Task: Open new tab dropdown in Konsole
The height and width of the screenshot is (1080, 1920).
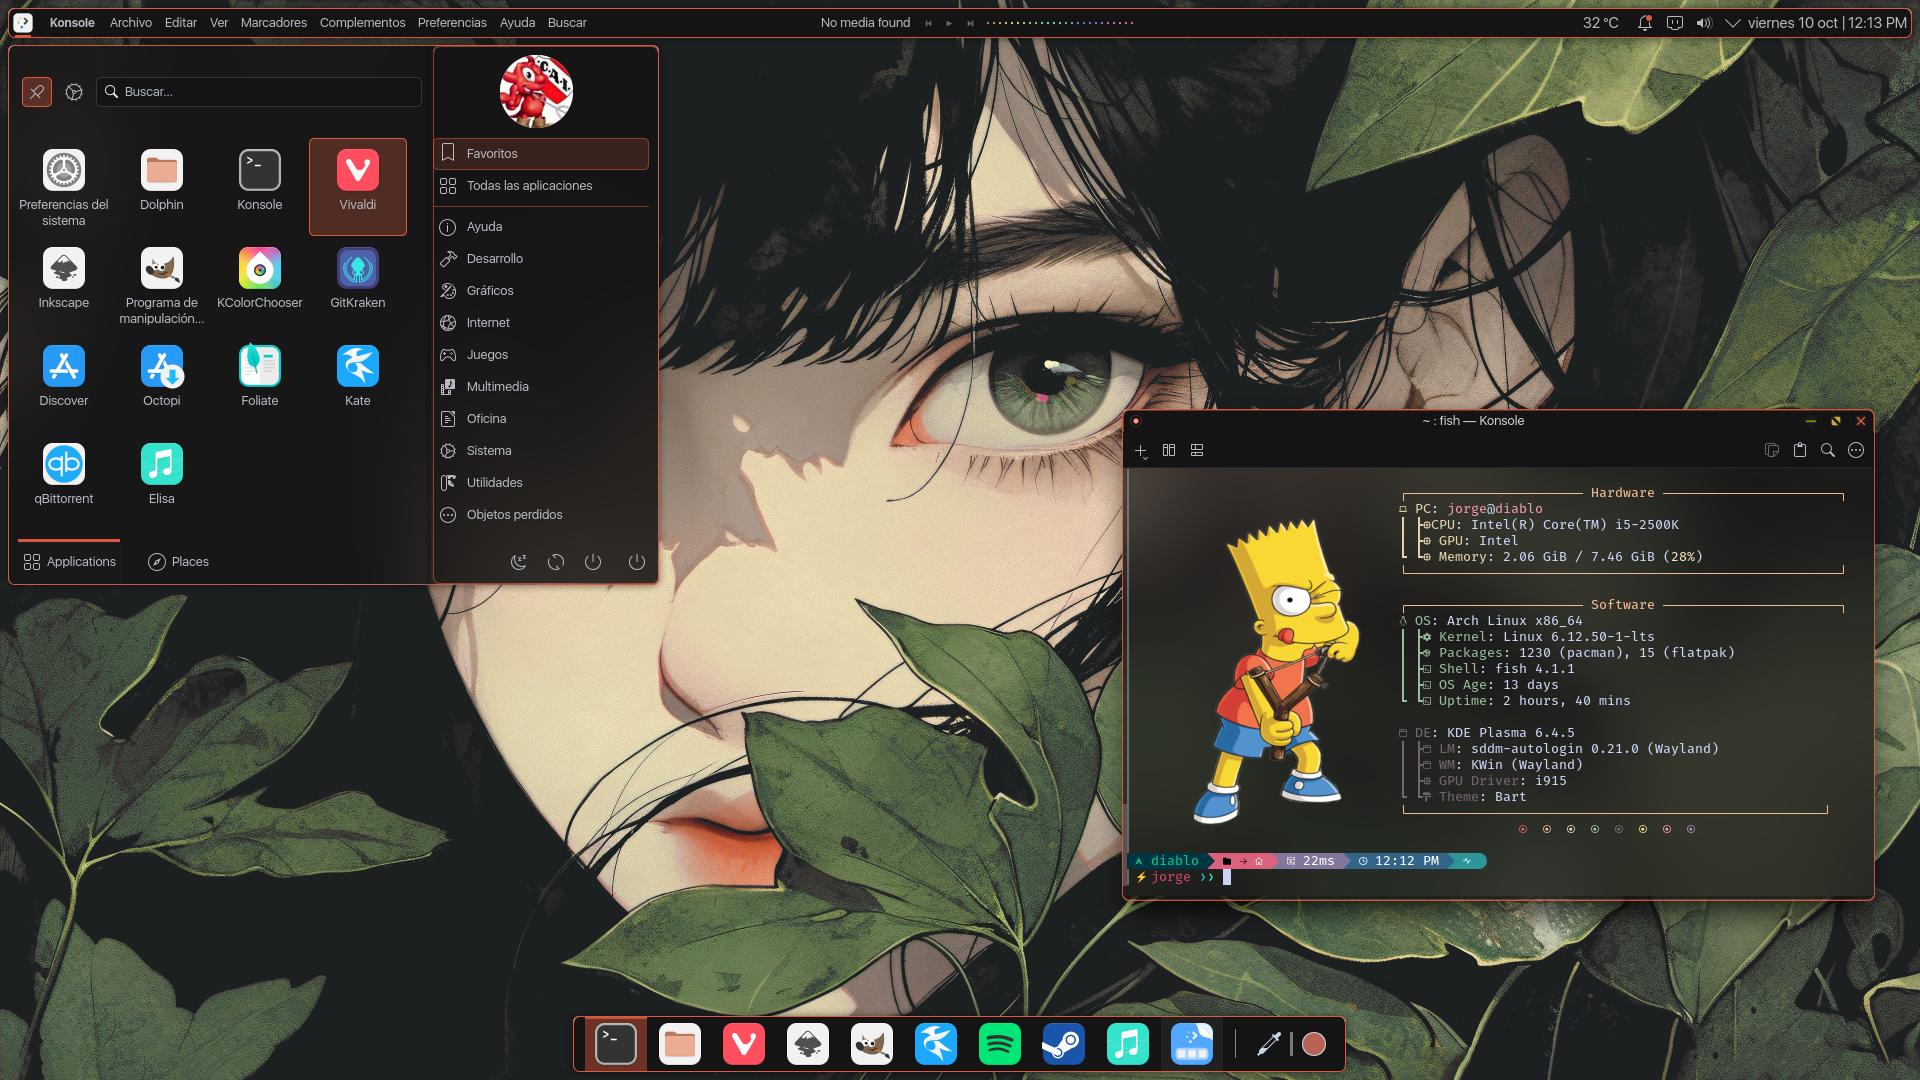Action: [1141, 451]
